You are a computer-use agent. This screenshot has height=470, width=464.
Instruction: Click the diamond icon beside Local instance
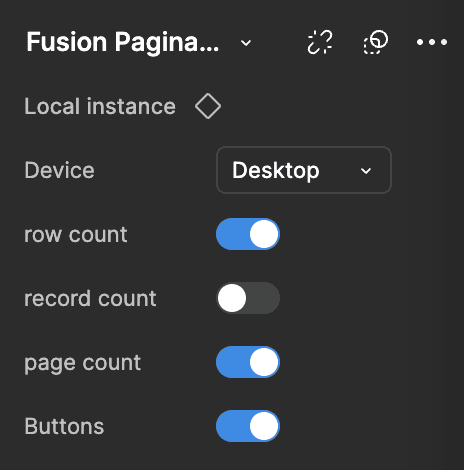[208, 106]
